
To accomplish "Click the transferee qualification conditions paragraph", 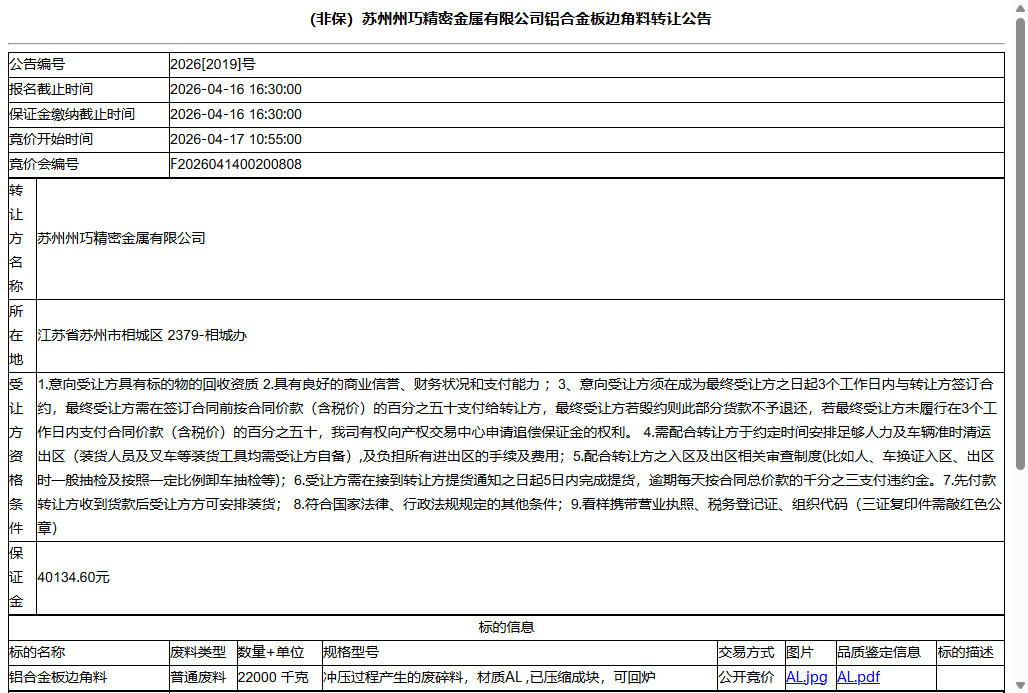I will pyautogui.click(x=519, y=456).
